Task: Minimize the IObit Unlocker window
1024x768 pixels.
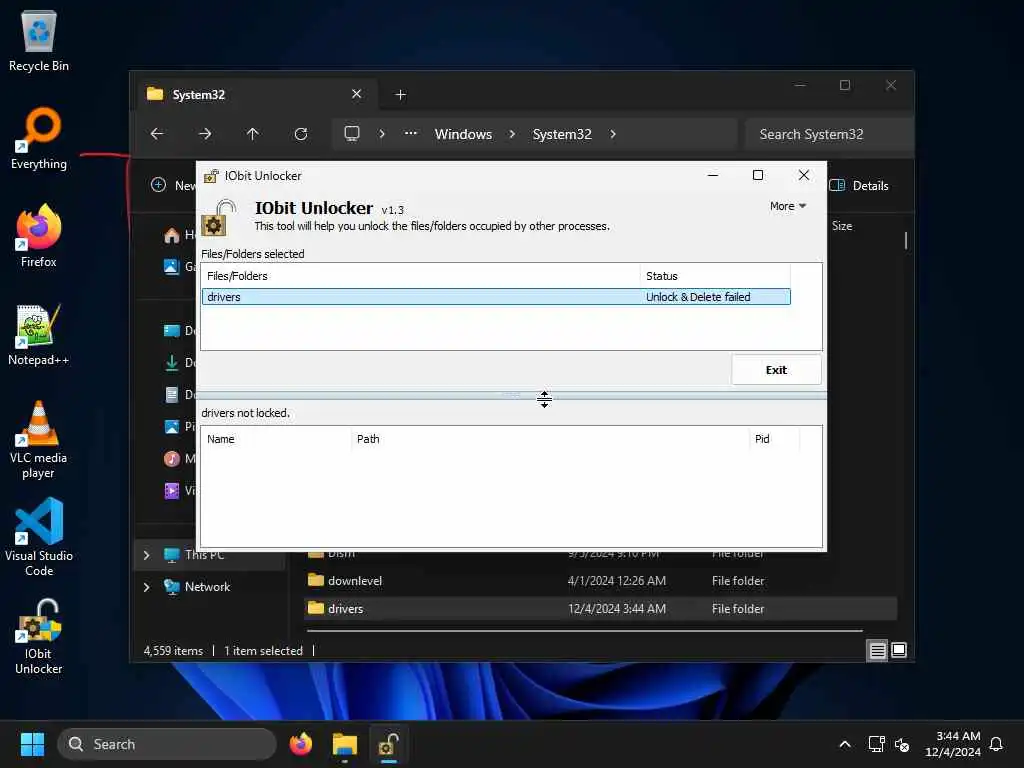Action: [x=712, y=175]
